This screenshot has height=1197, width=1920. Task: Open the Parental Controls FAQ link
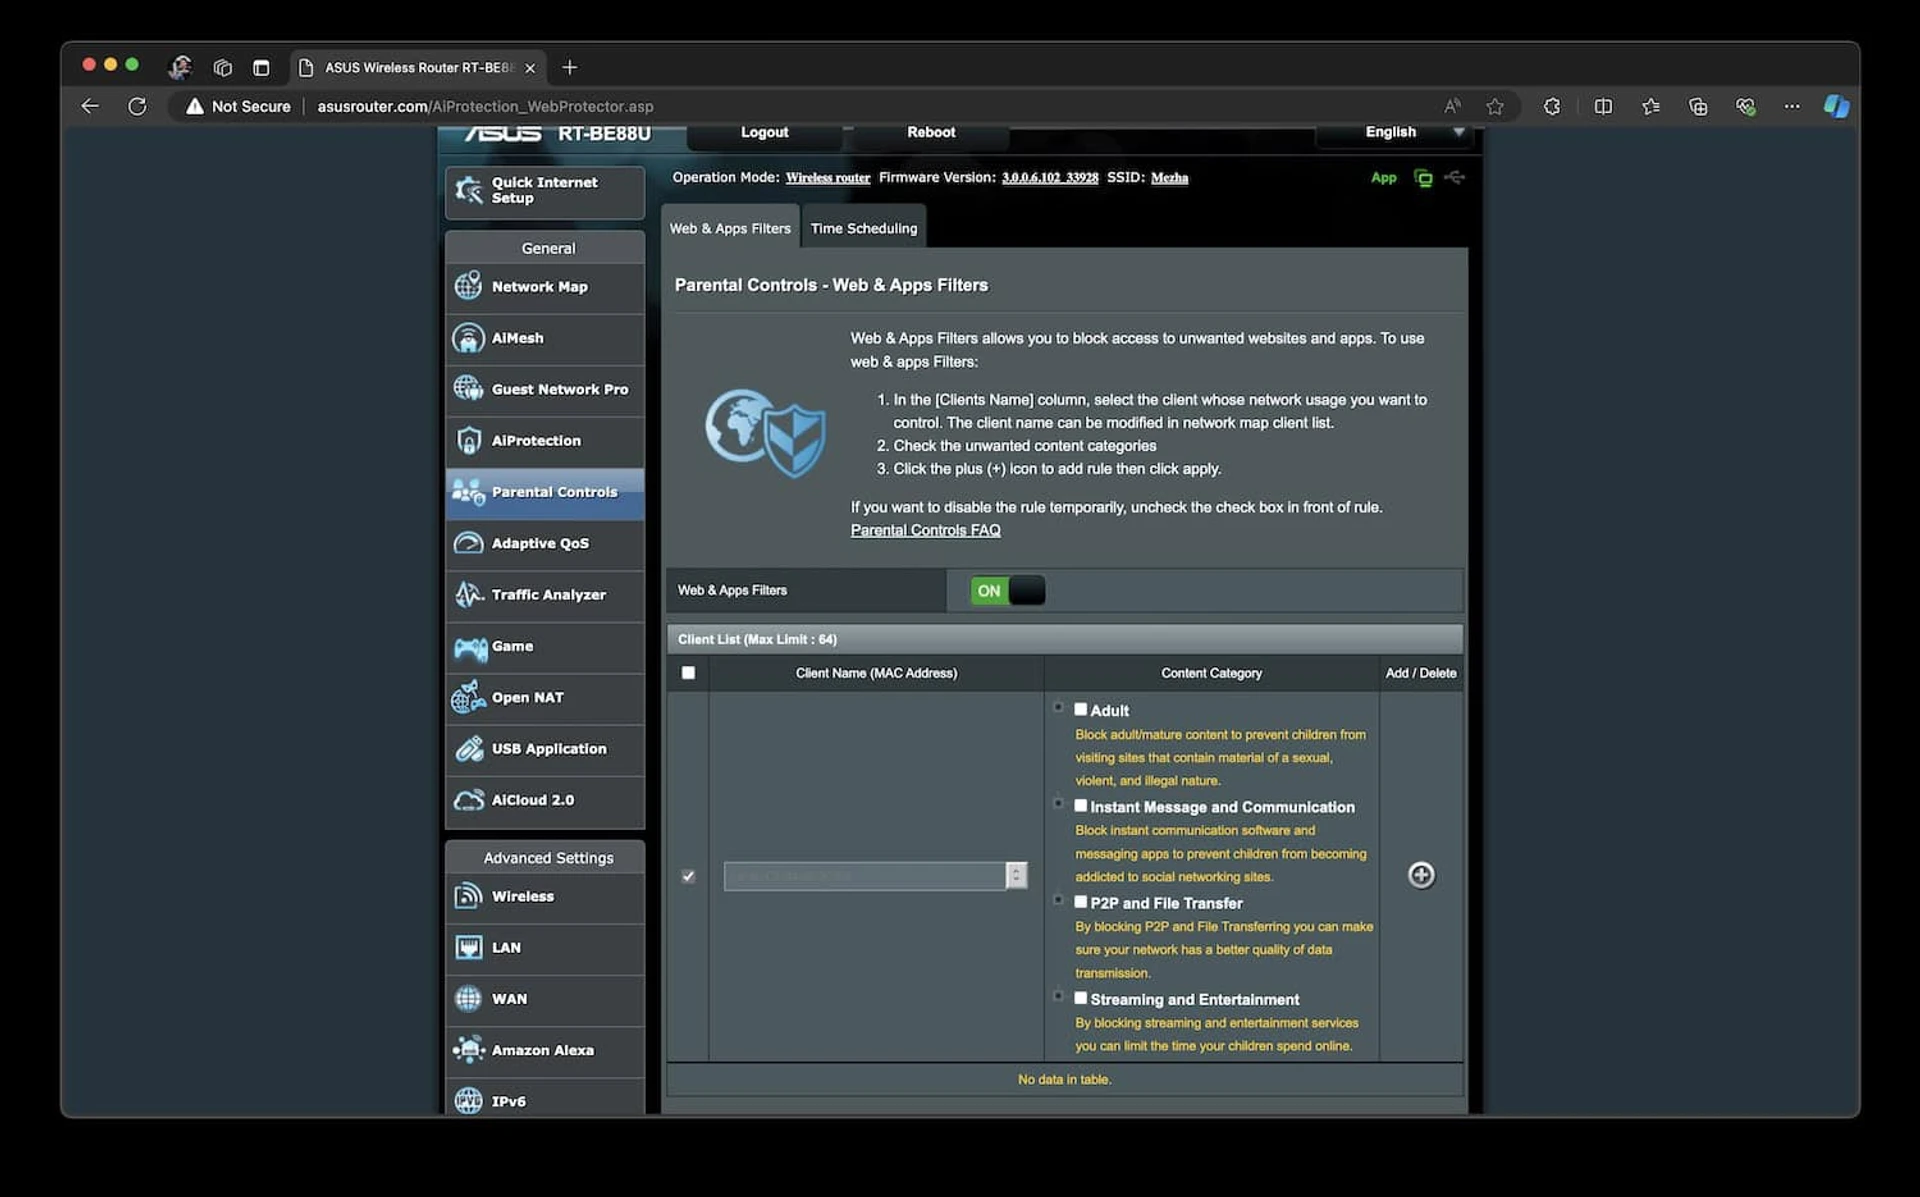pyautogui.click(x=925, y=530)
